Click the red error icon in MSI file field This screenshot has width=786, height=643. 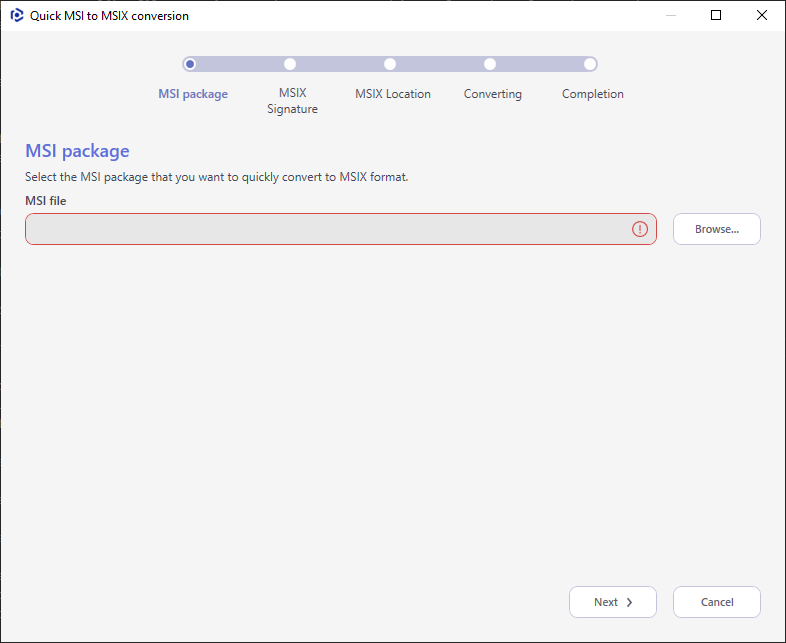(640, 229)
